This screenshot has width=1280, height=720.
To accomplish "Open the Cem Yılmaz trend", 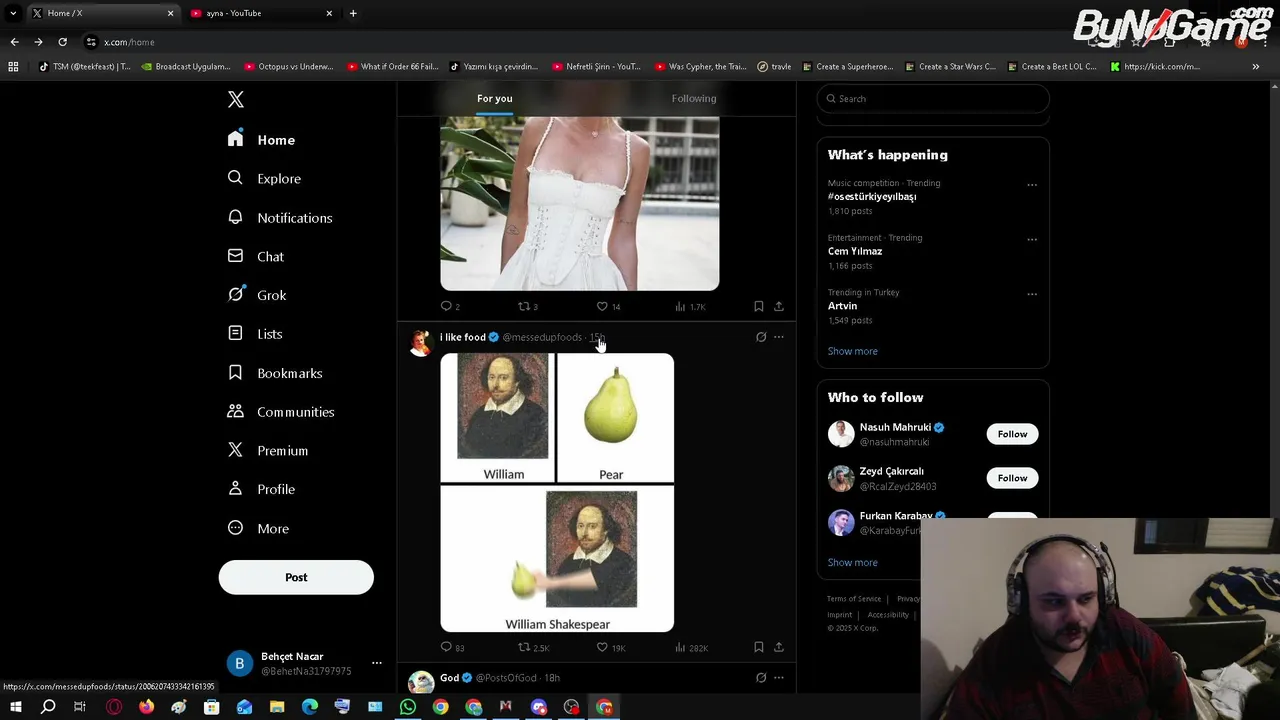I will click(855, 251).
